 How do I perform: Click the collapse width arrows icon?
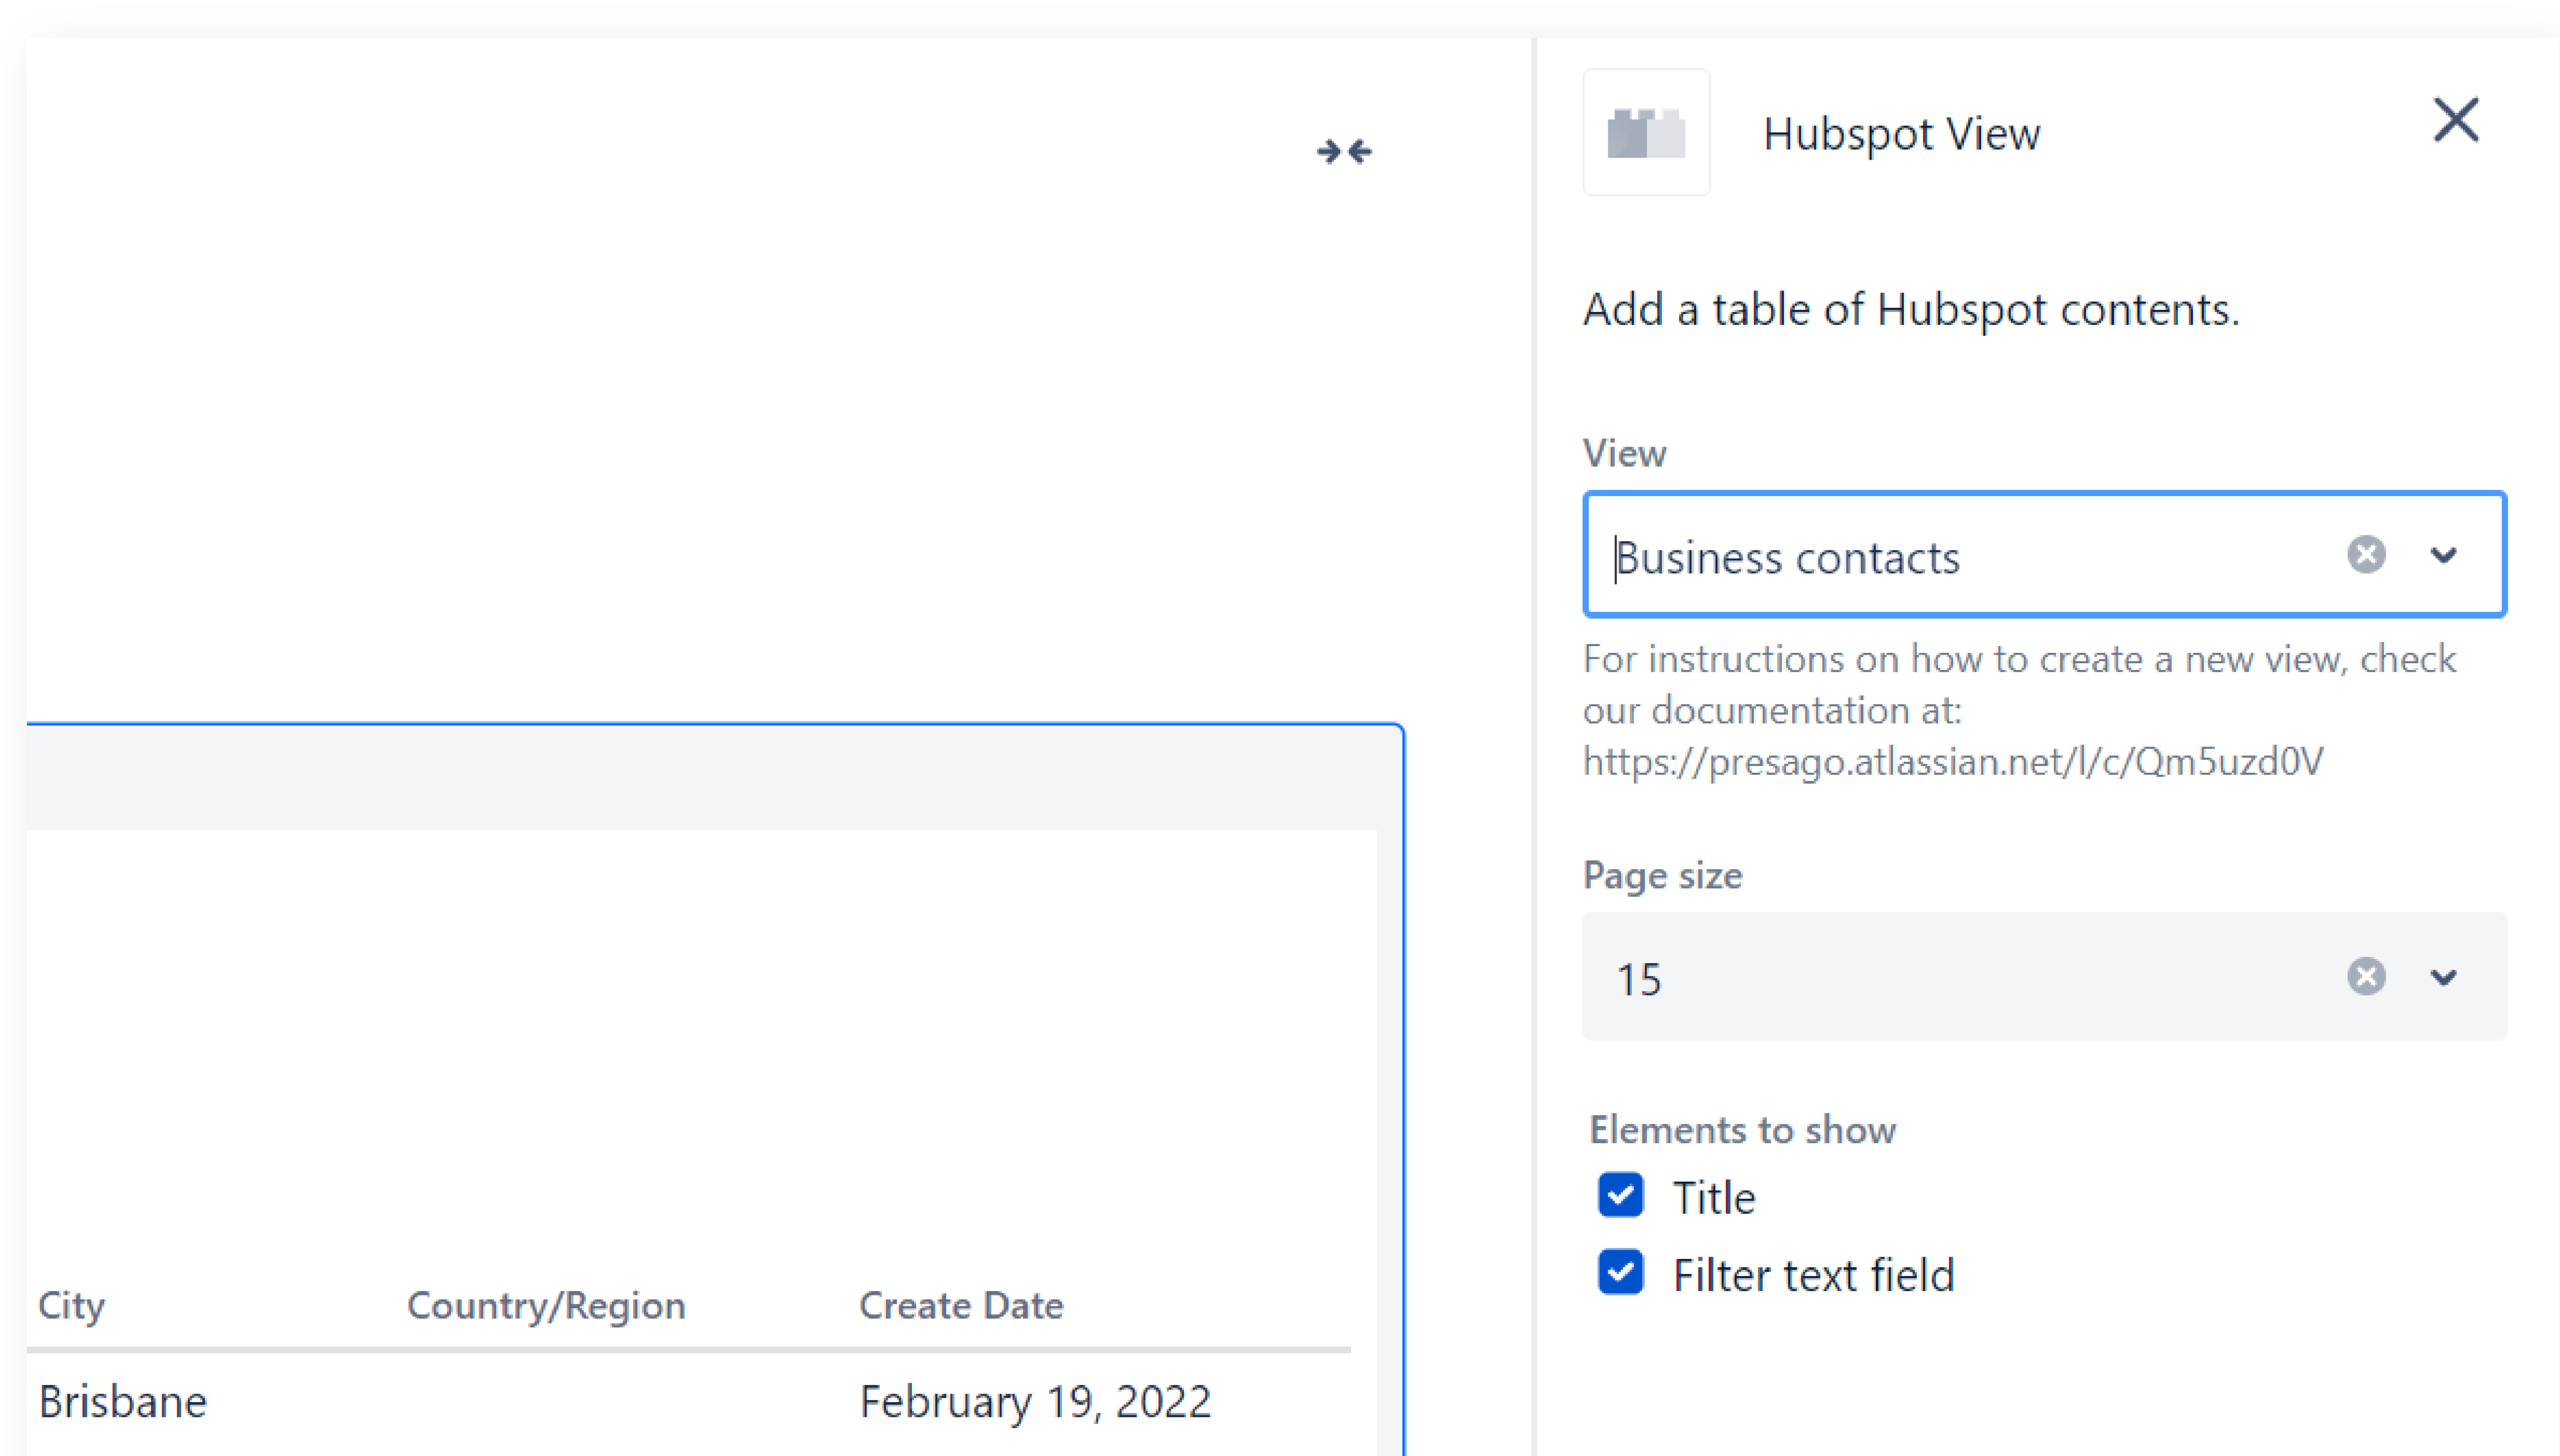coord(1344,152)
